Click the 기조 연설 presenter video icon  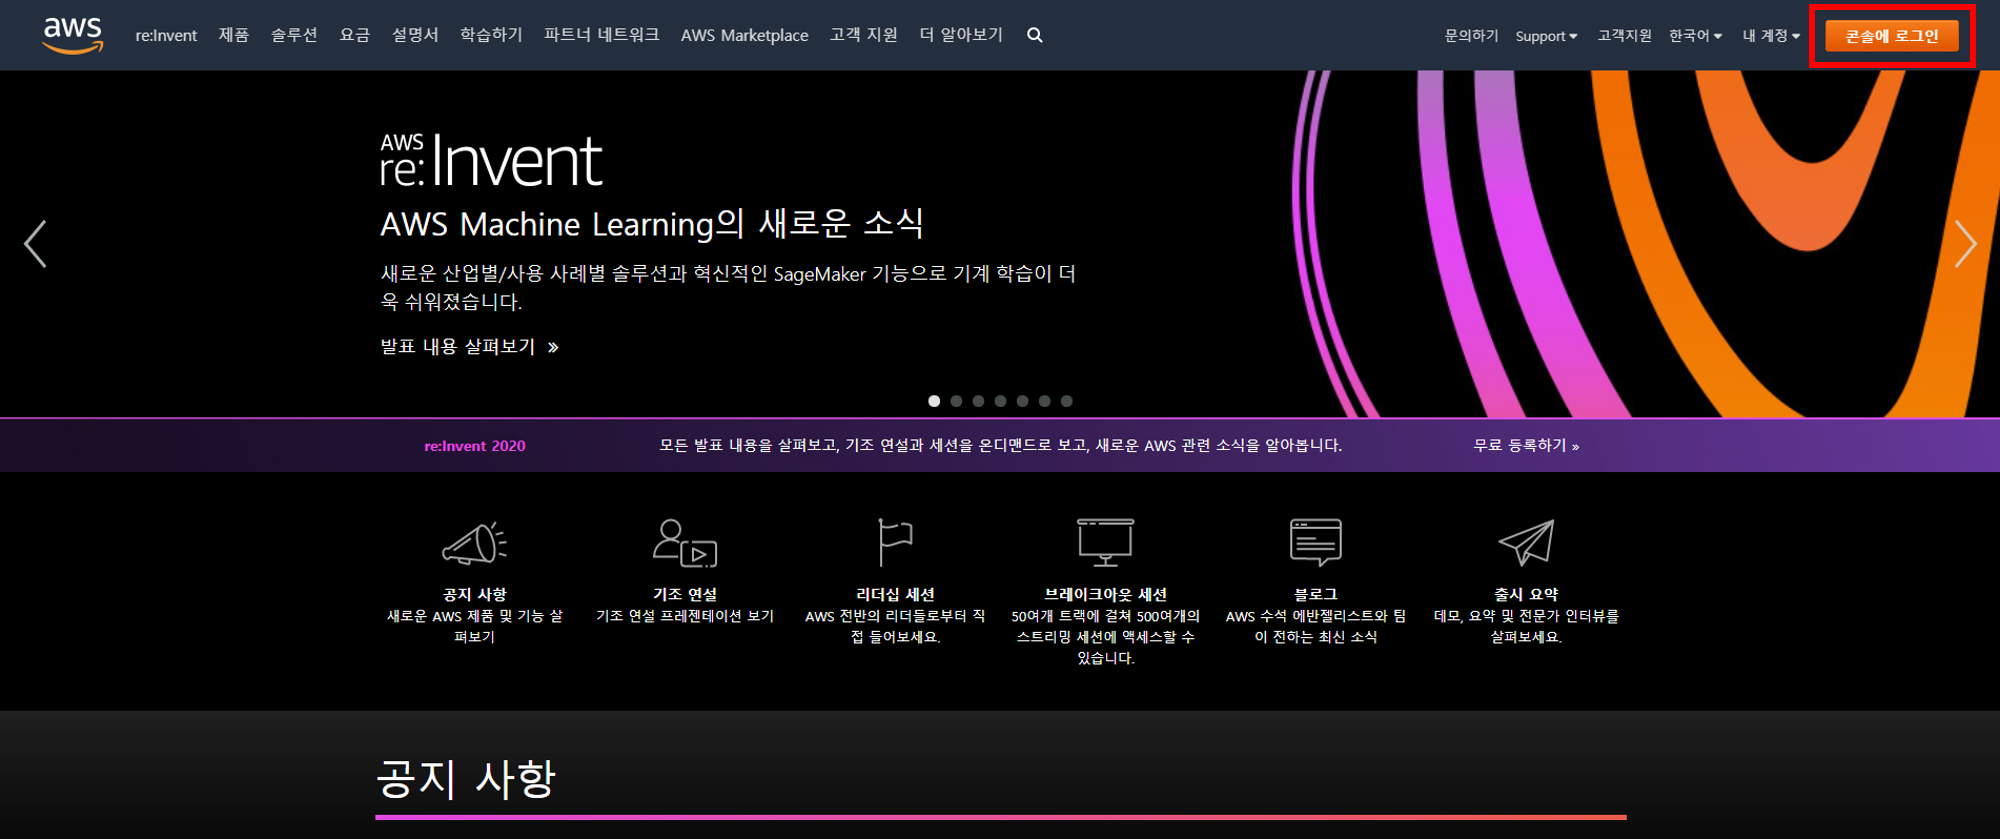(685, 543)
